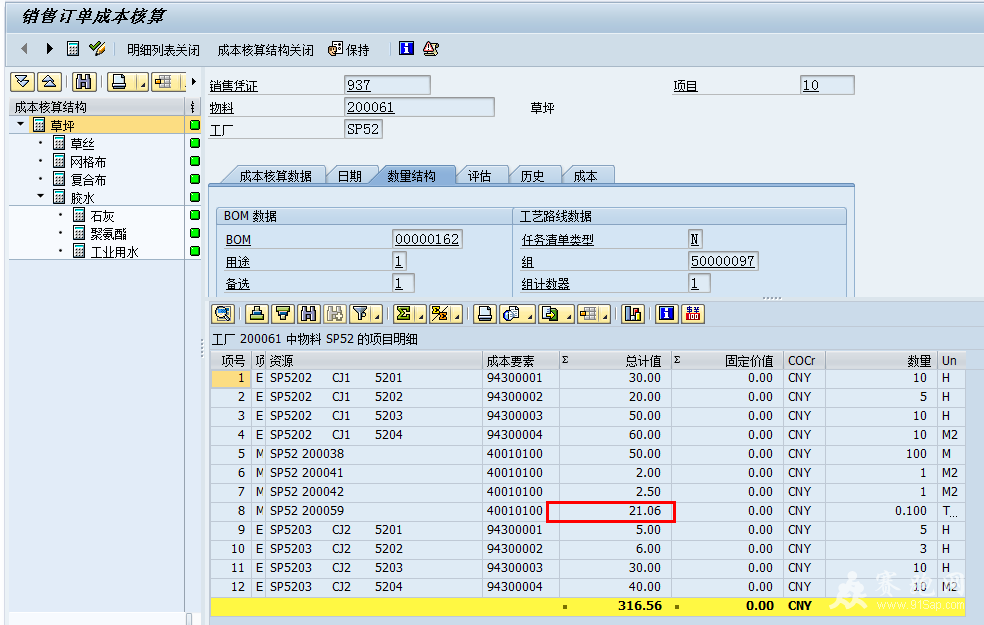Image resolution: width=984 pixels, height=625 pixels.
Task: Click the calculator costing icon in top toolbar
Action: 73,48
